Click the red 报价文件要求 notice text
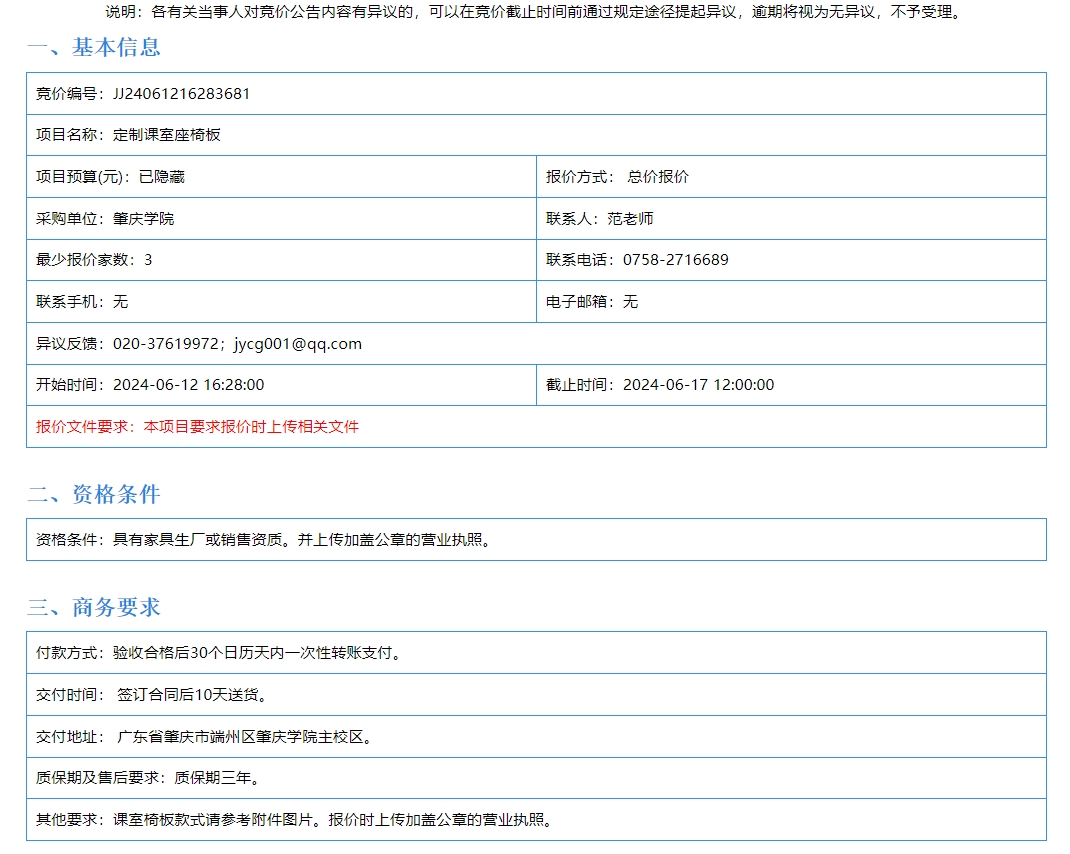This screenshot has width=1070, height=854. 198,427
